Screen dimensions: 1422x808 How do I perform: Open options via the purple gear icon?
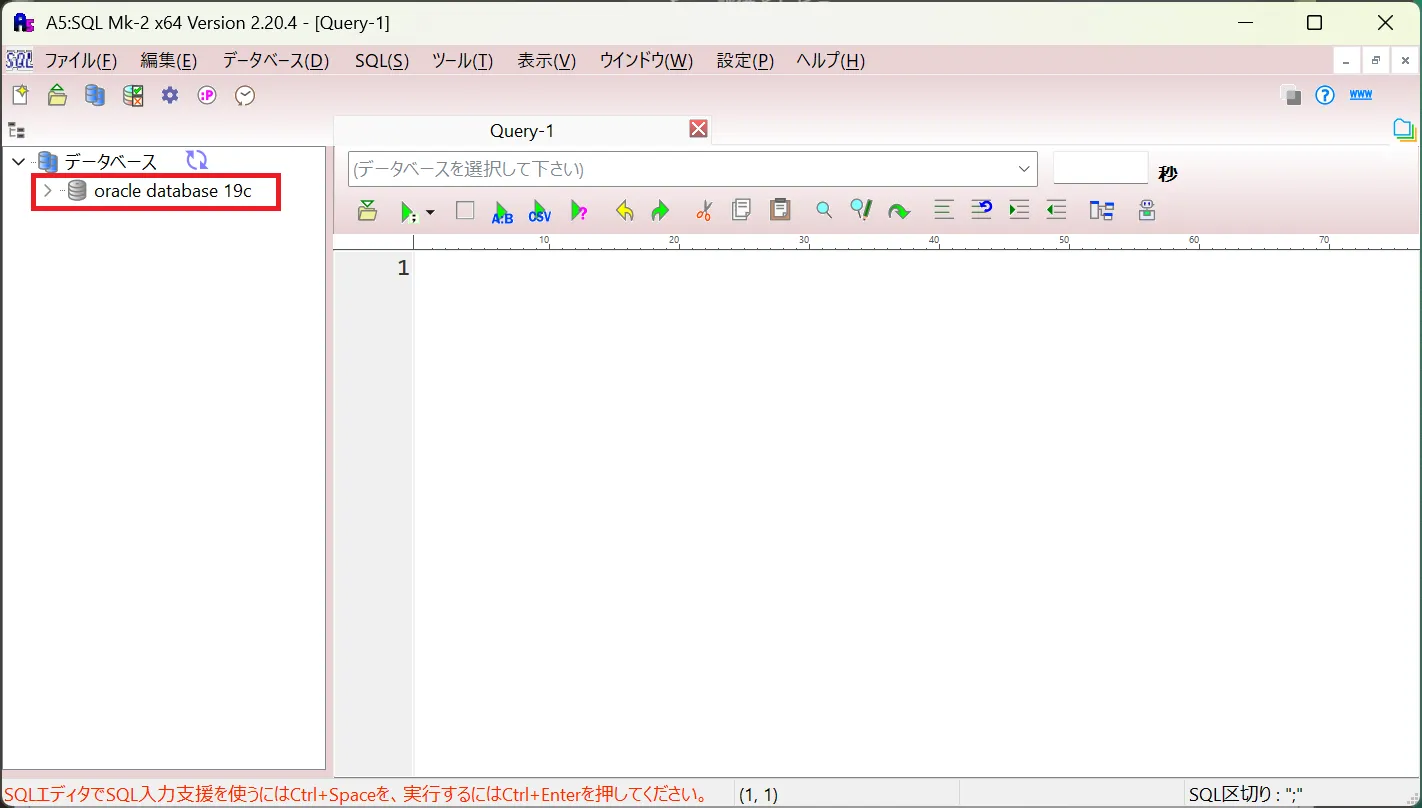coord(170,95)
